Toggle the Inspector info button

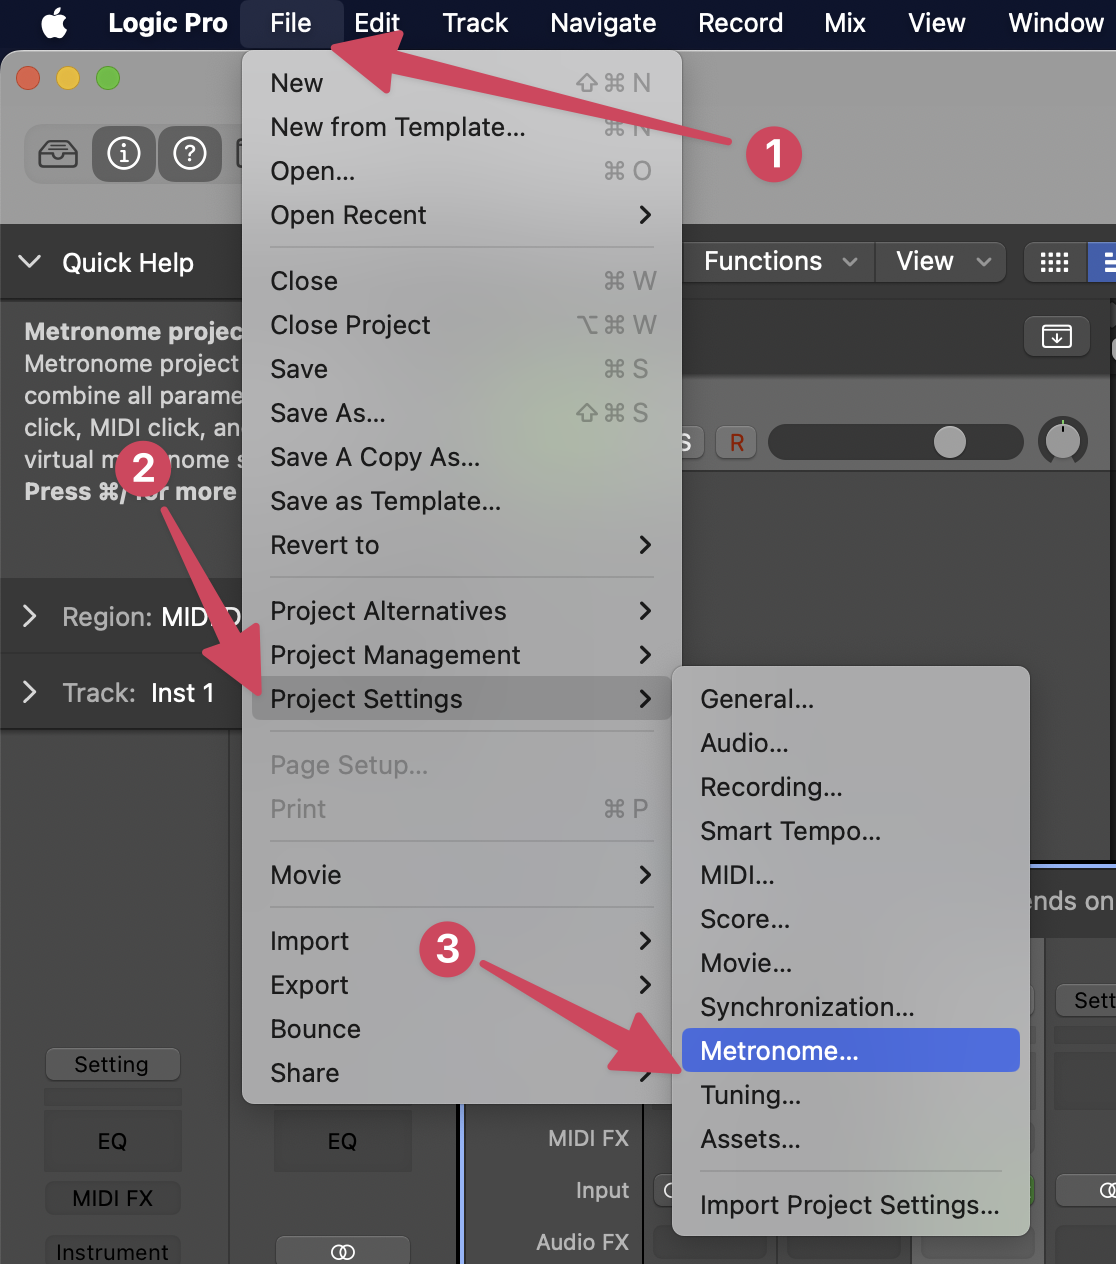[x=124, y=154]
